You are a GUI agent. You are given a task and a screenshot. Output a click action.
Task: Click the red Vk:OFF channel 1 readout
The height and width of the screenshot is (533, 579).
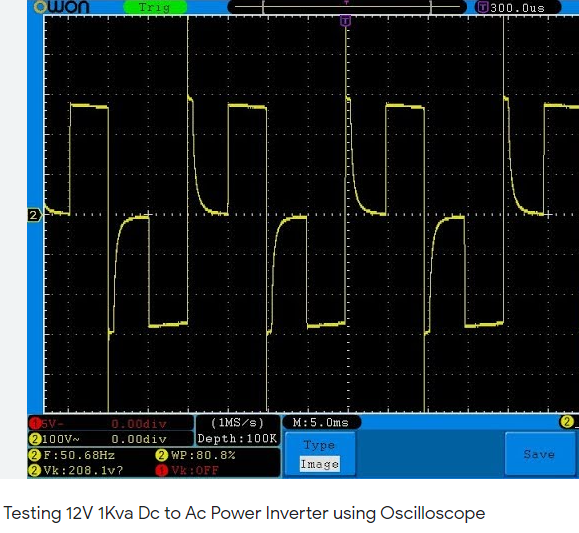[187, 471]
